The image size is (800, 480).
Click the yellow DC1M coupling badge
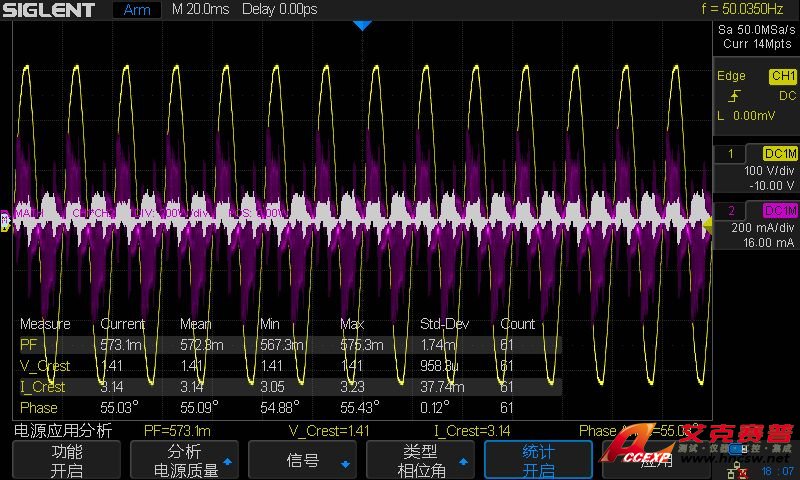tap(779, 153)
